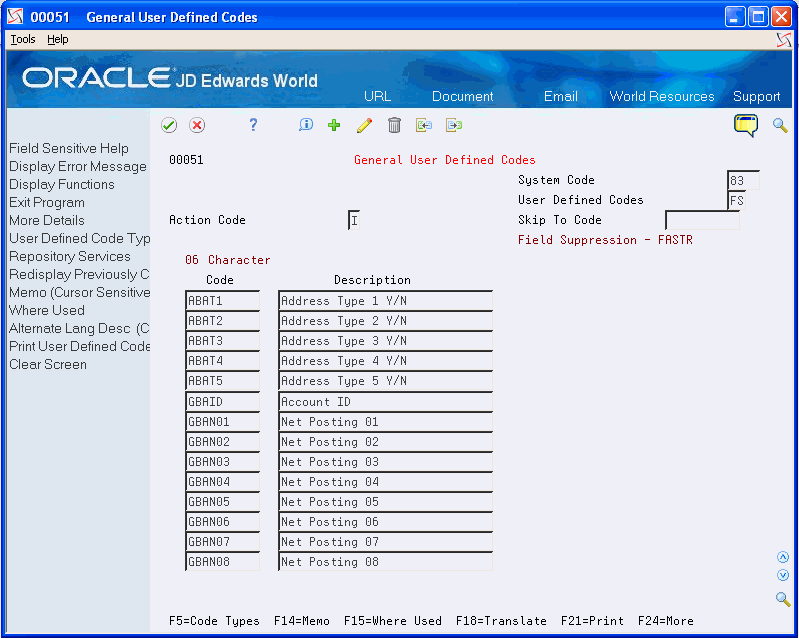
Task: Click the 06 Character label
Action: click(227, 260)
